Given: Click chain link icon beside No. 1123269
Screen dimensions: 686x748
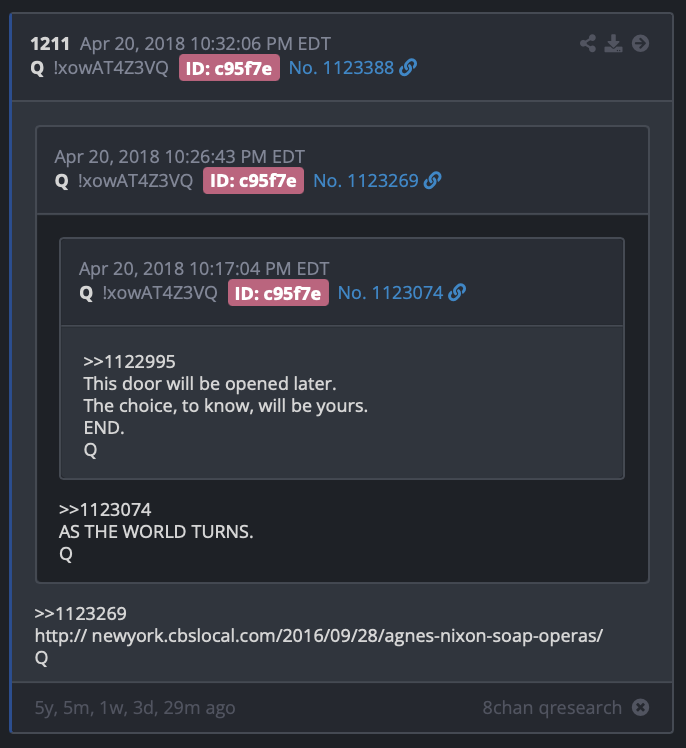Looking at the screenshot, I should pyautogui.click(x=432, y=180).
